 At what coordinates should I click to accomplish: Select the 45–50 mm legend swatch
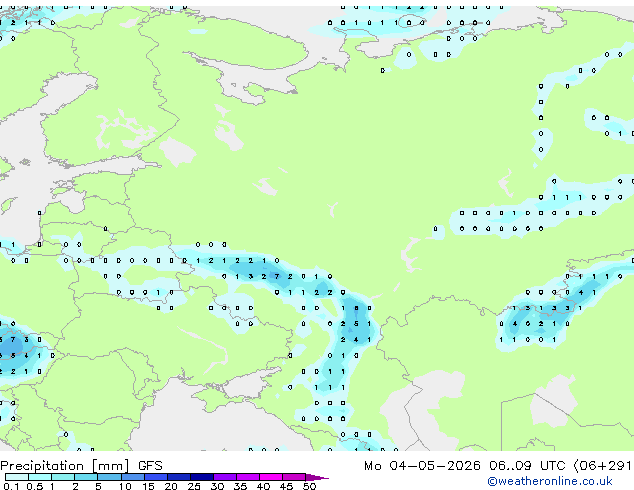click(x=294, y=477)
